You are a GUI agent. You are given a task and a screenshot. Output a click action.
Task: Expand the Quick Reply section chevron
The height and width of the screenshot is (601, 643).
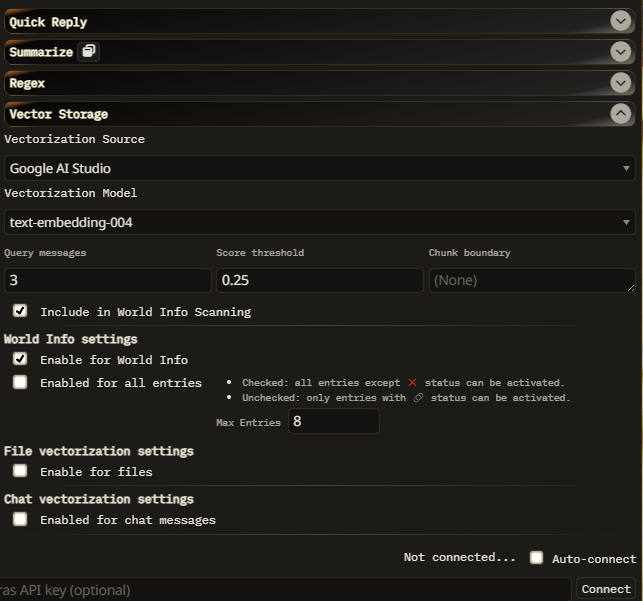tap(620, 21)
